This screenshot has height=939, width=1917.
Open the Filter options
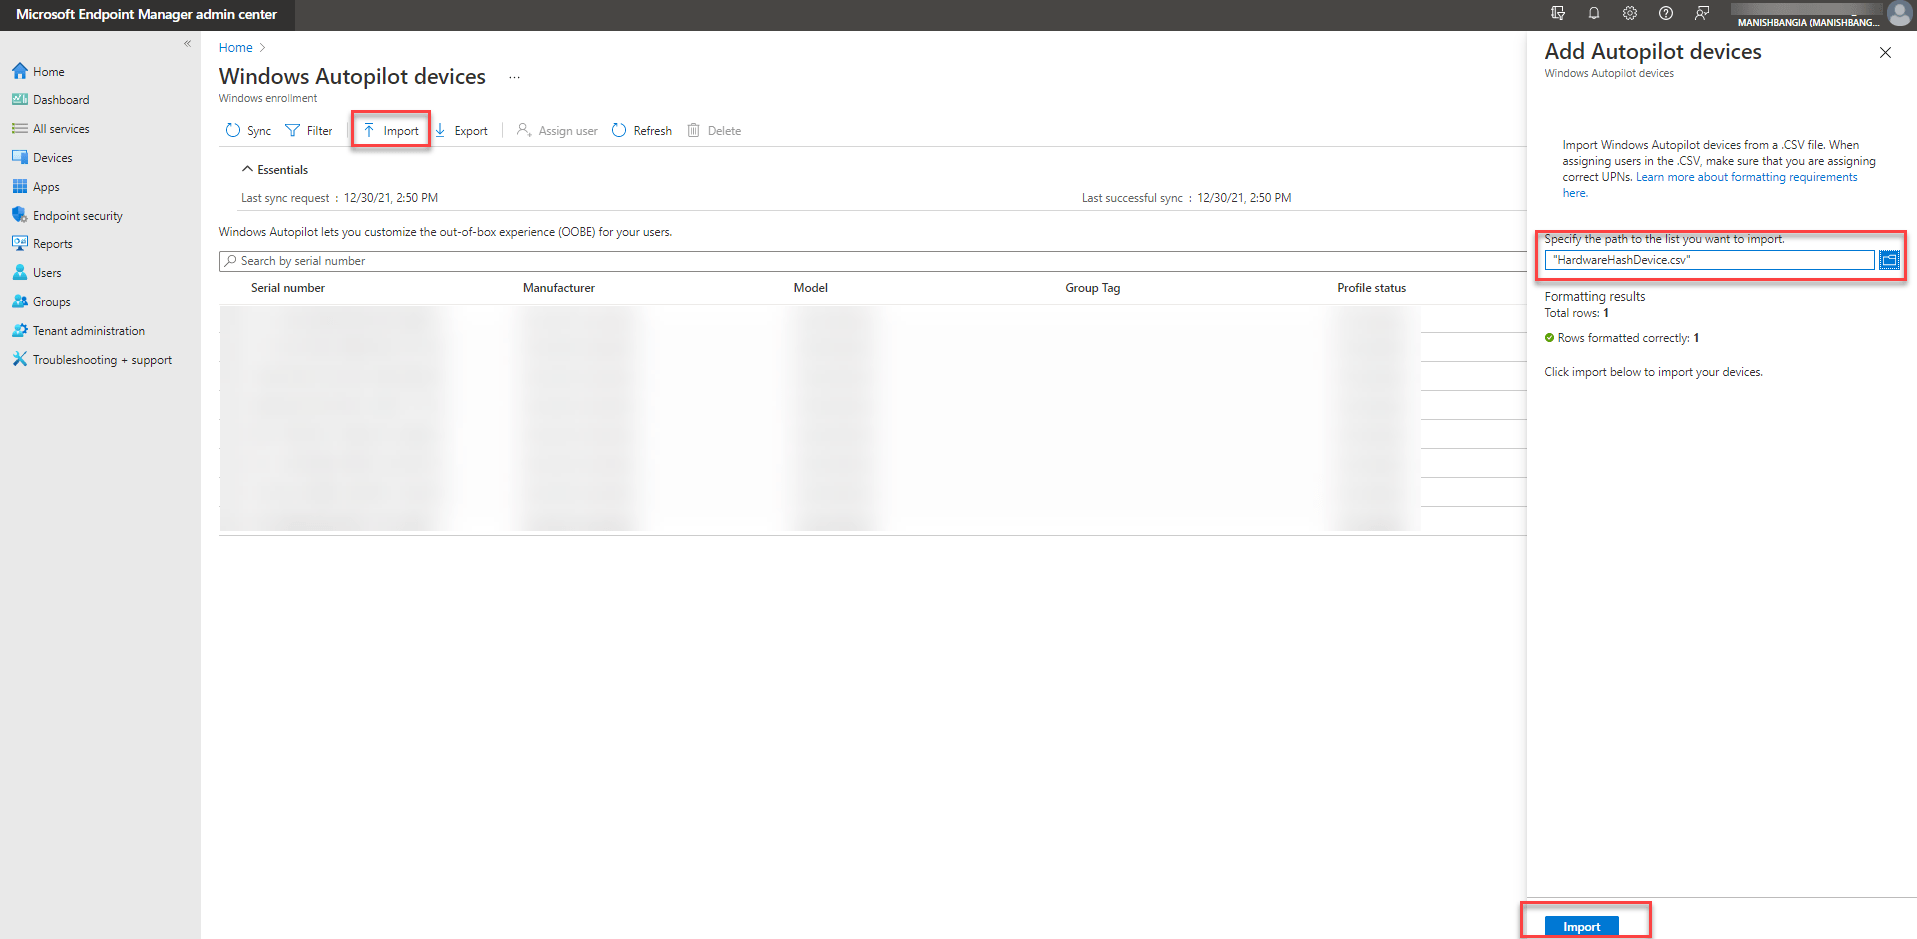[309, 130]
